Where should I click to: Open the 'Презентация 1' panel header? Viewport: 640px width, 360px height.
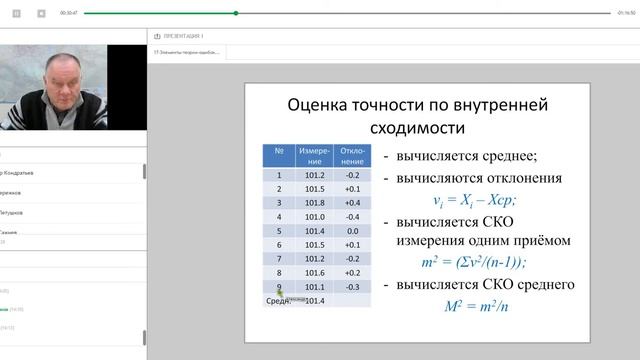click(183, 36)
